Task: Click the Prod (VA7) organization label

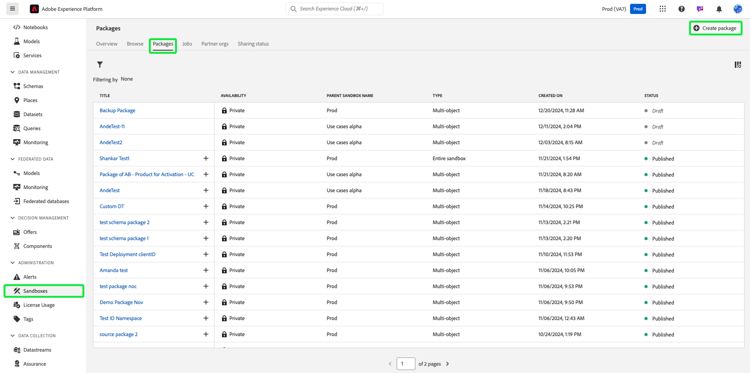Action: coord(614,9)
